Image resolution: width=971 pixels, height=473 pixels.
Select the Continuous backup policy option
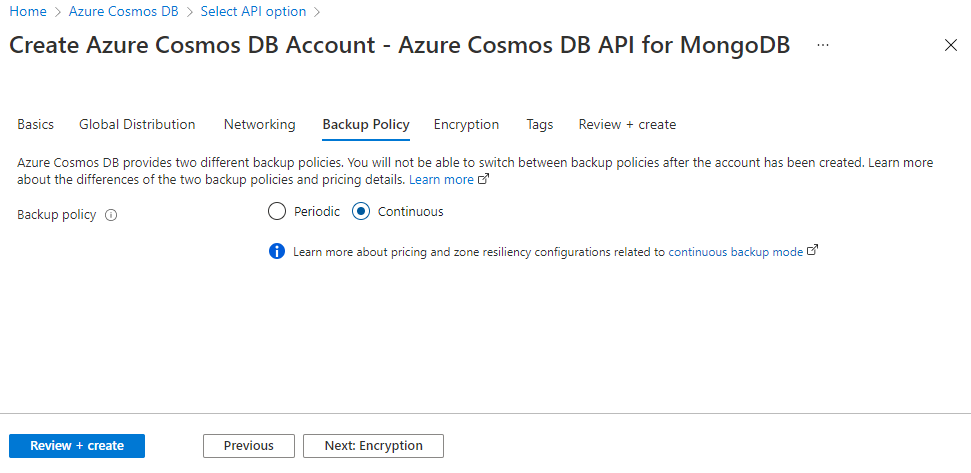[360, 212]
